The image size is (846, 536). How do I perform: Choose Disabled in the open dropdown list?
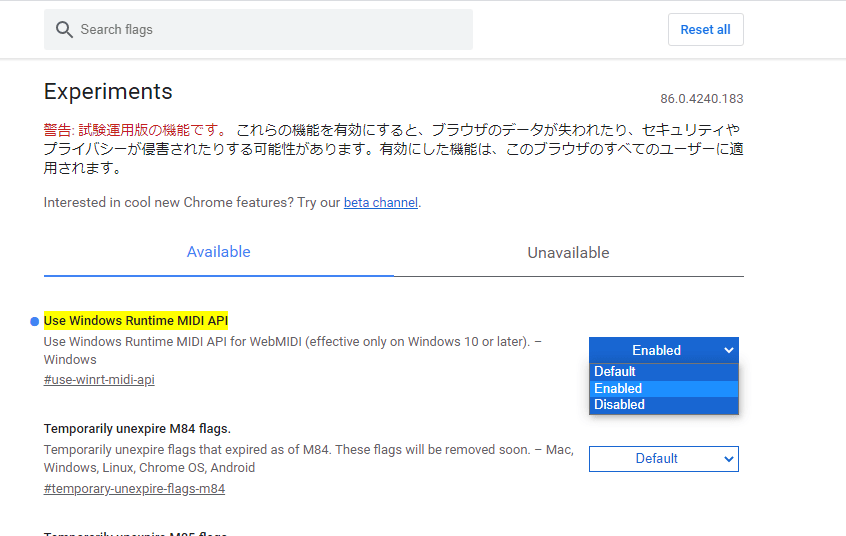(x=664, y=405)
